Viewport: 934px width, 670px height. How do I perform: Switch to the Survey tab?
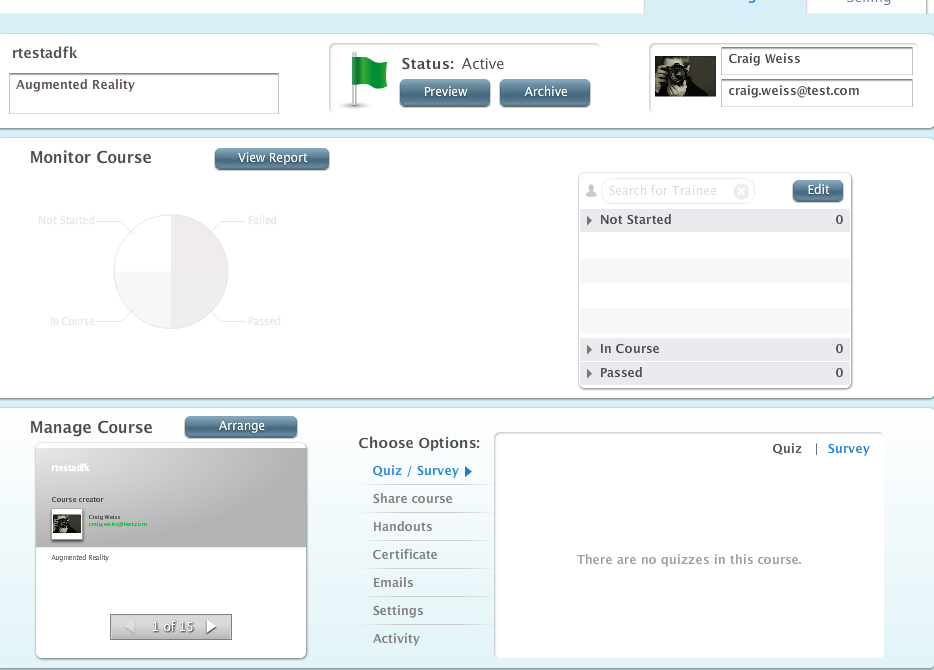(x=848, y=449)
